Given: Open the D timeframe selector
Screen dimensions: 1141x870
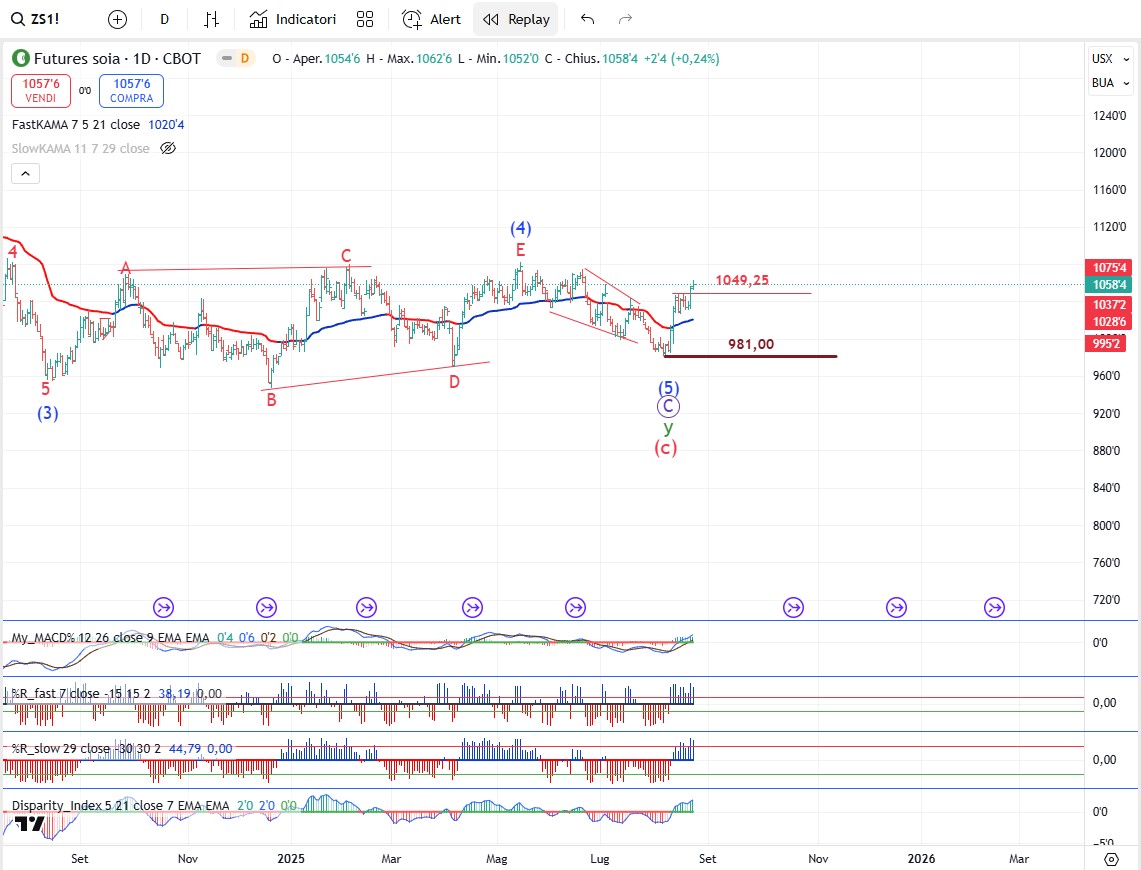Looking at the screenshot, I should (x=164, y=19).
